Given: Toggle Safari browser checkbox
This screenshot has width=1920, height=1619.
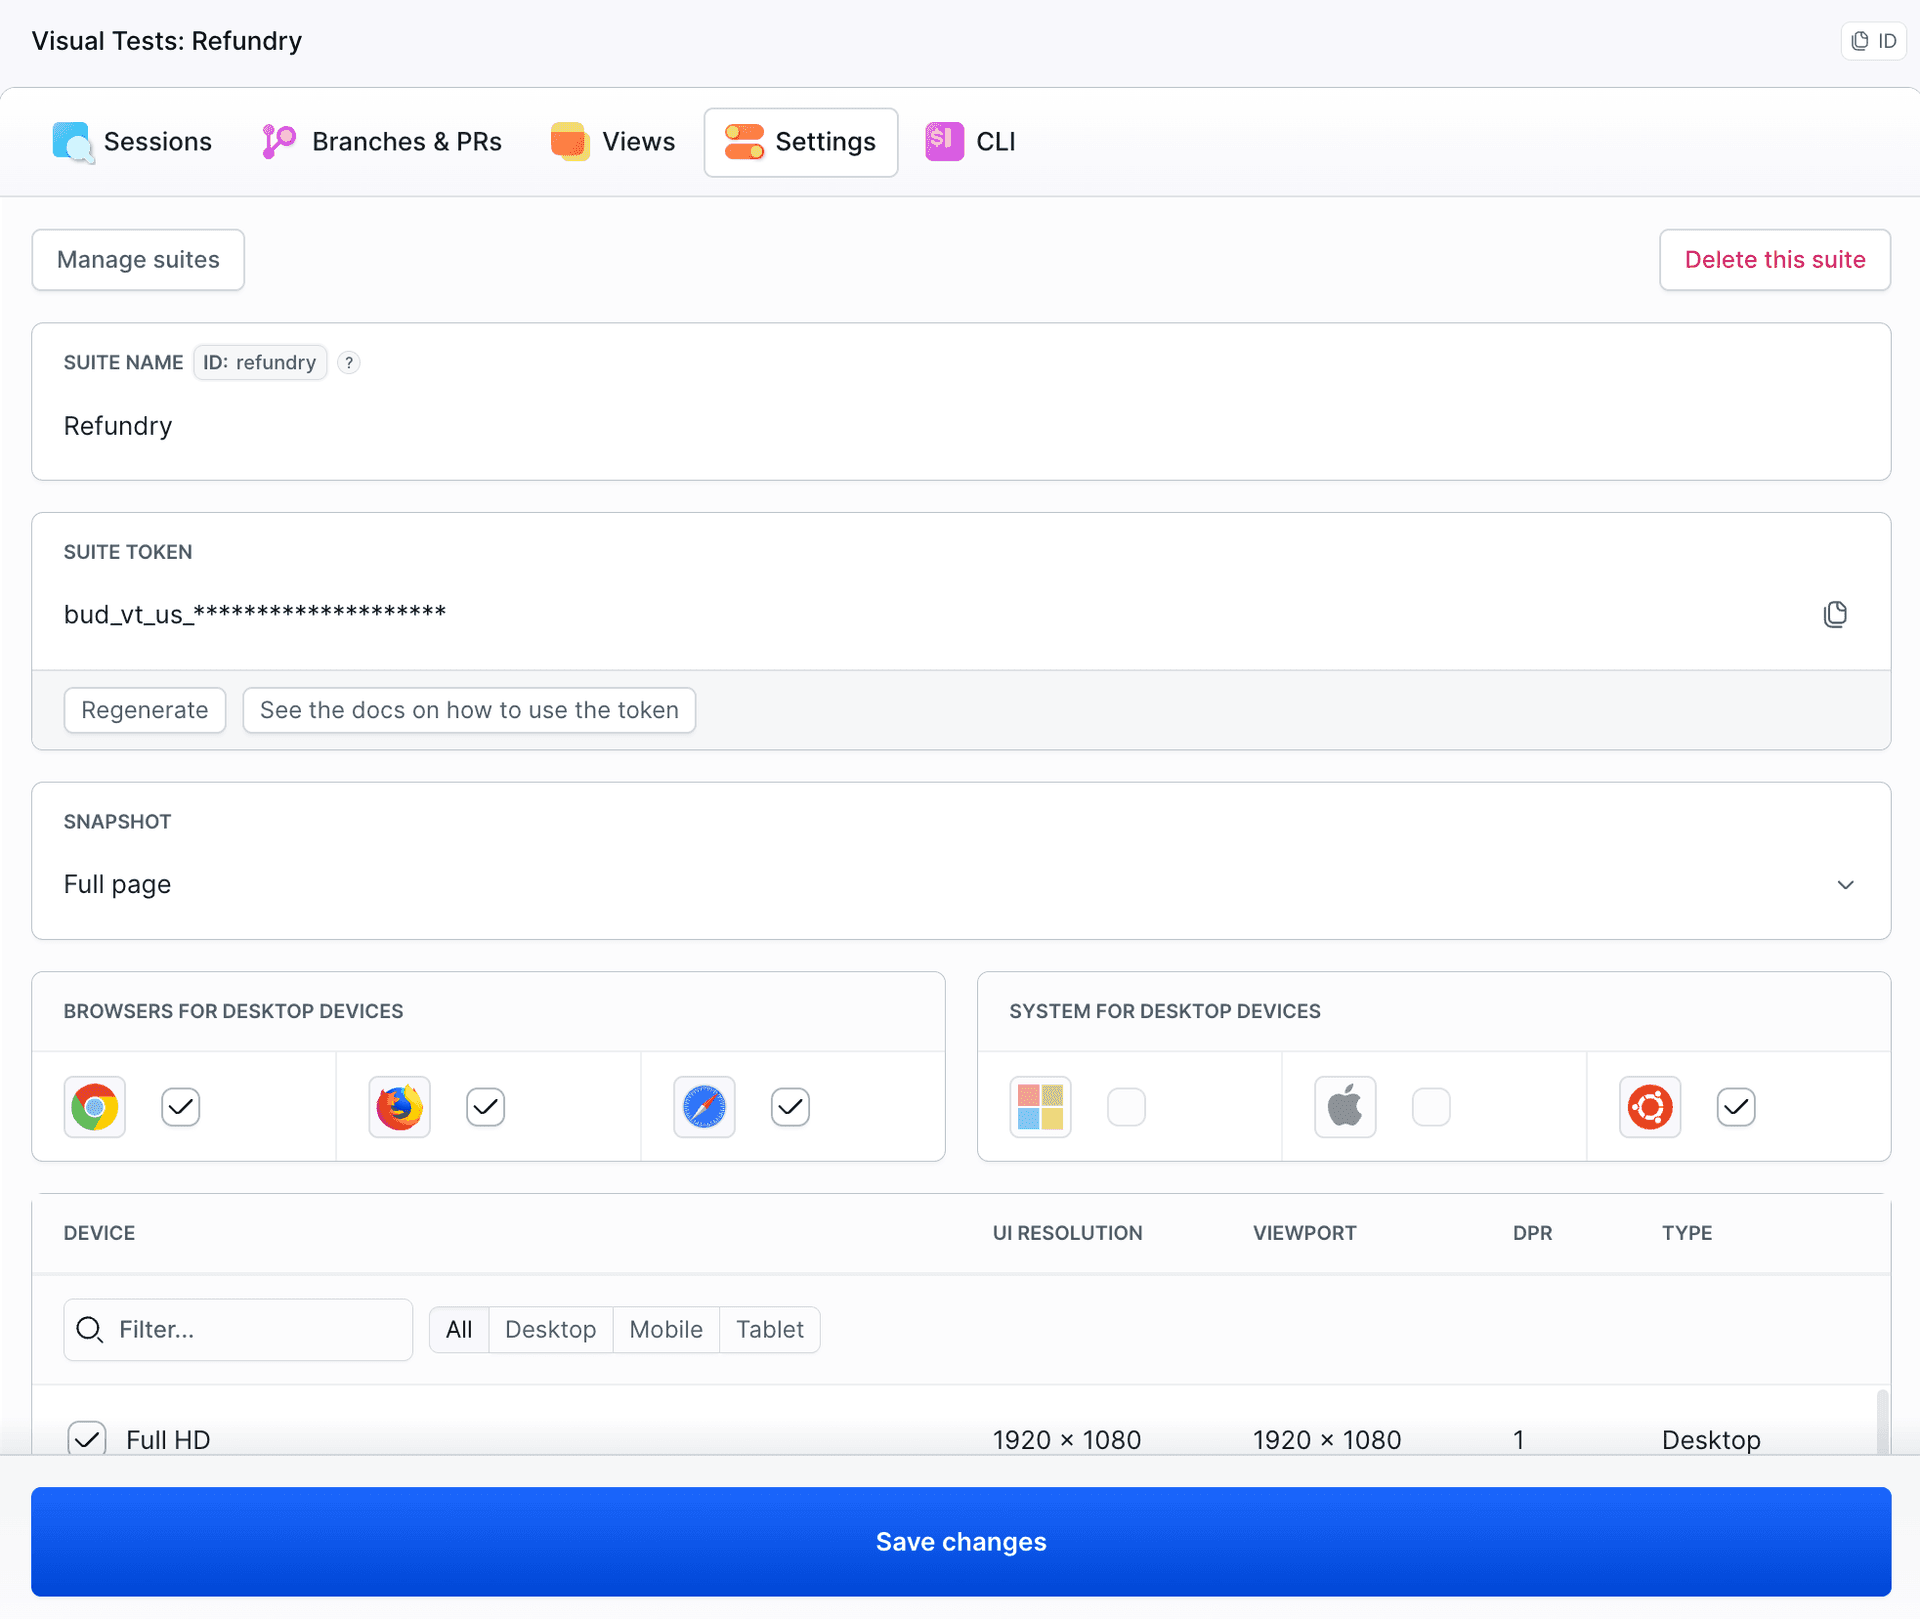Looking at the screenshot, I should point(791,1107).
